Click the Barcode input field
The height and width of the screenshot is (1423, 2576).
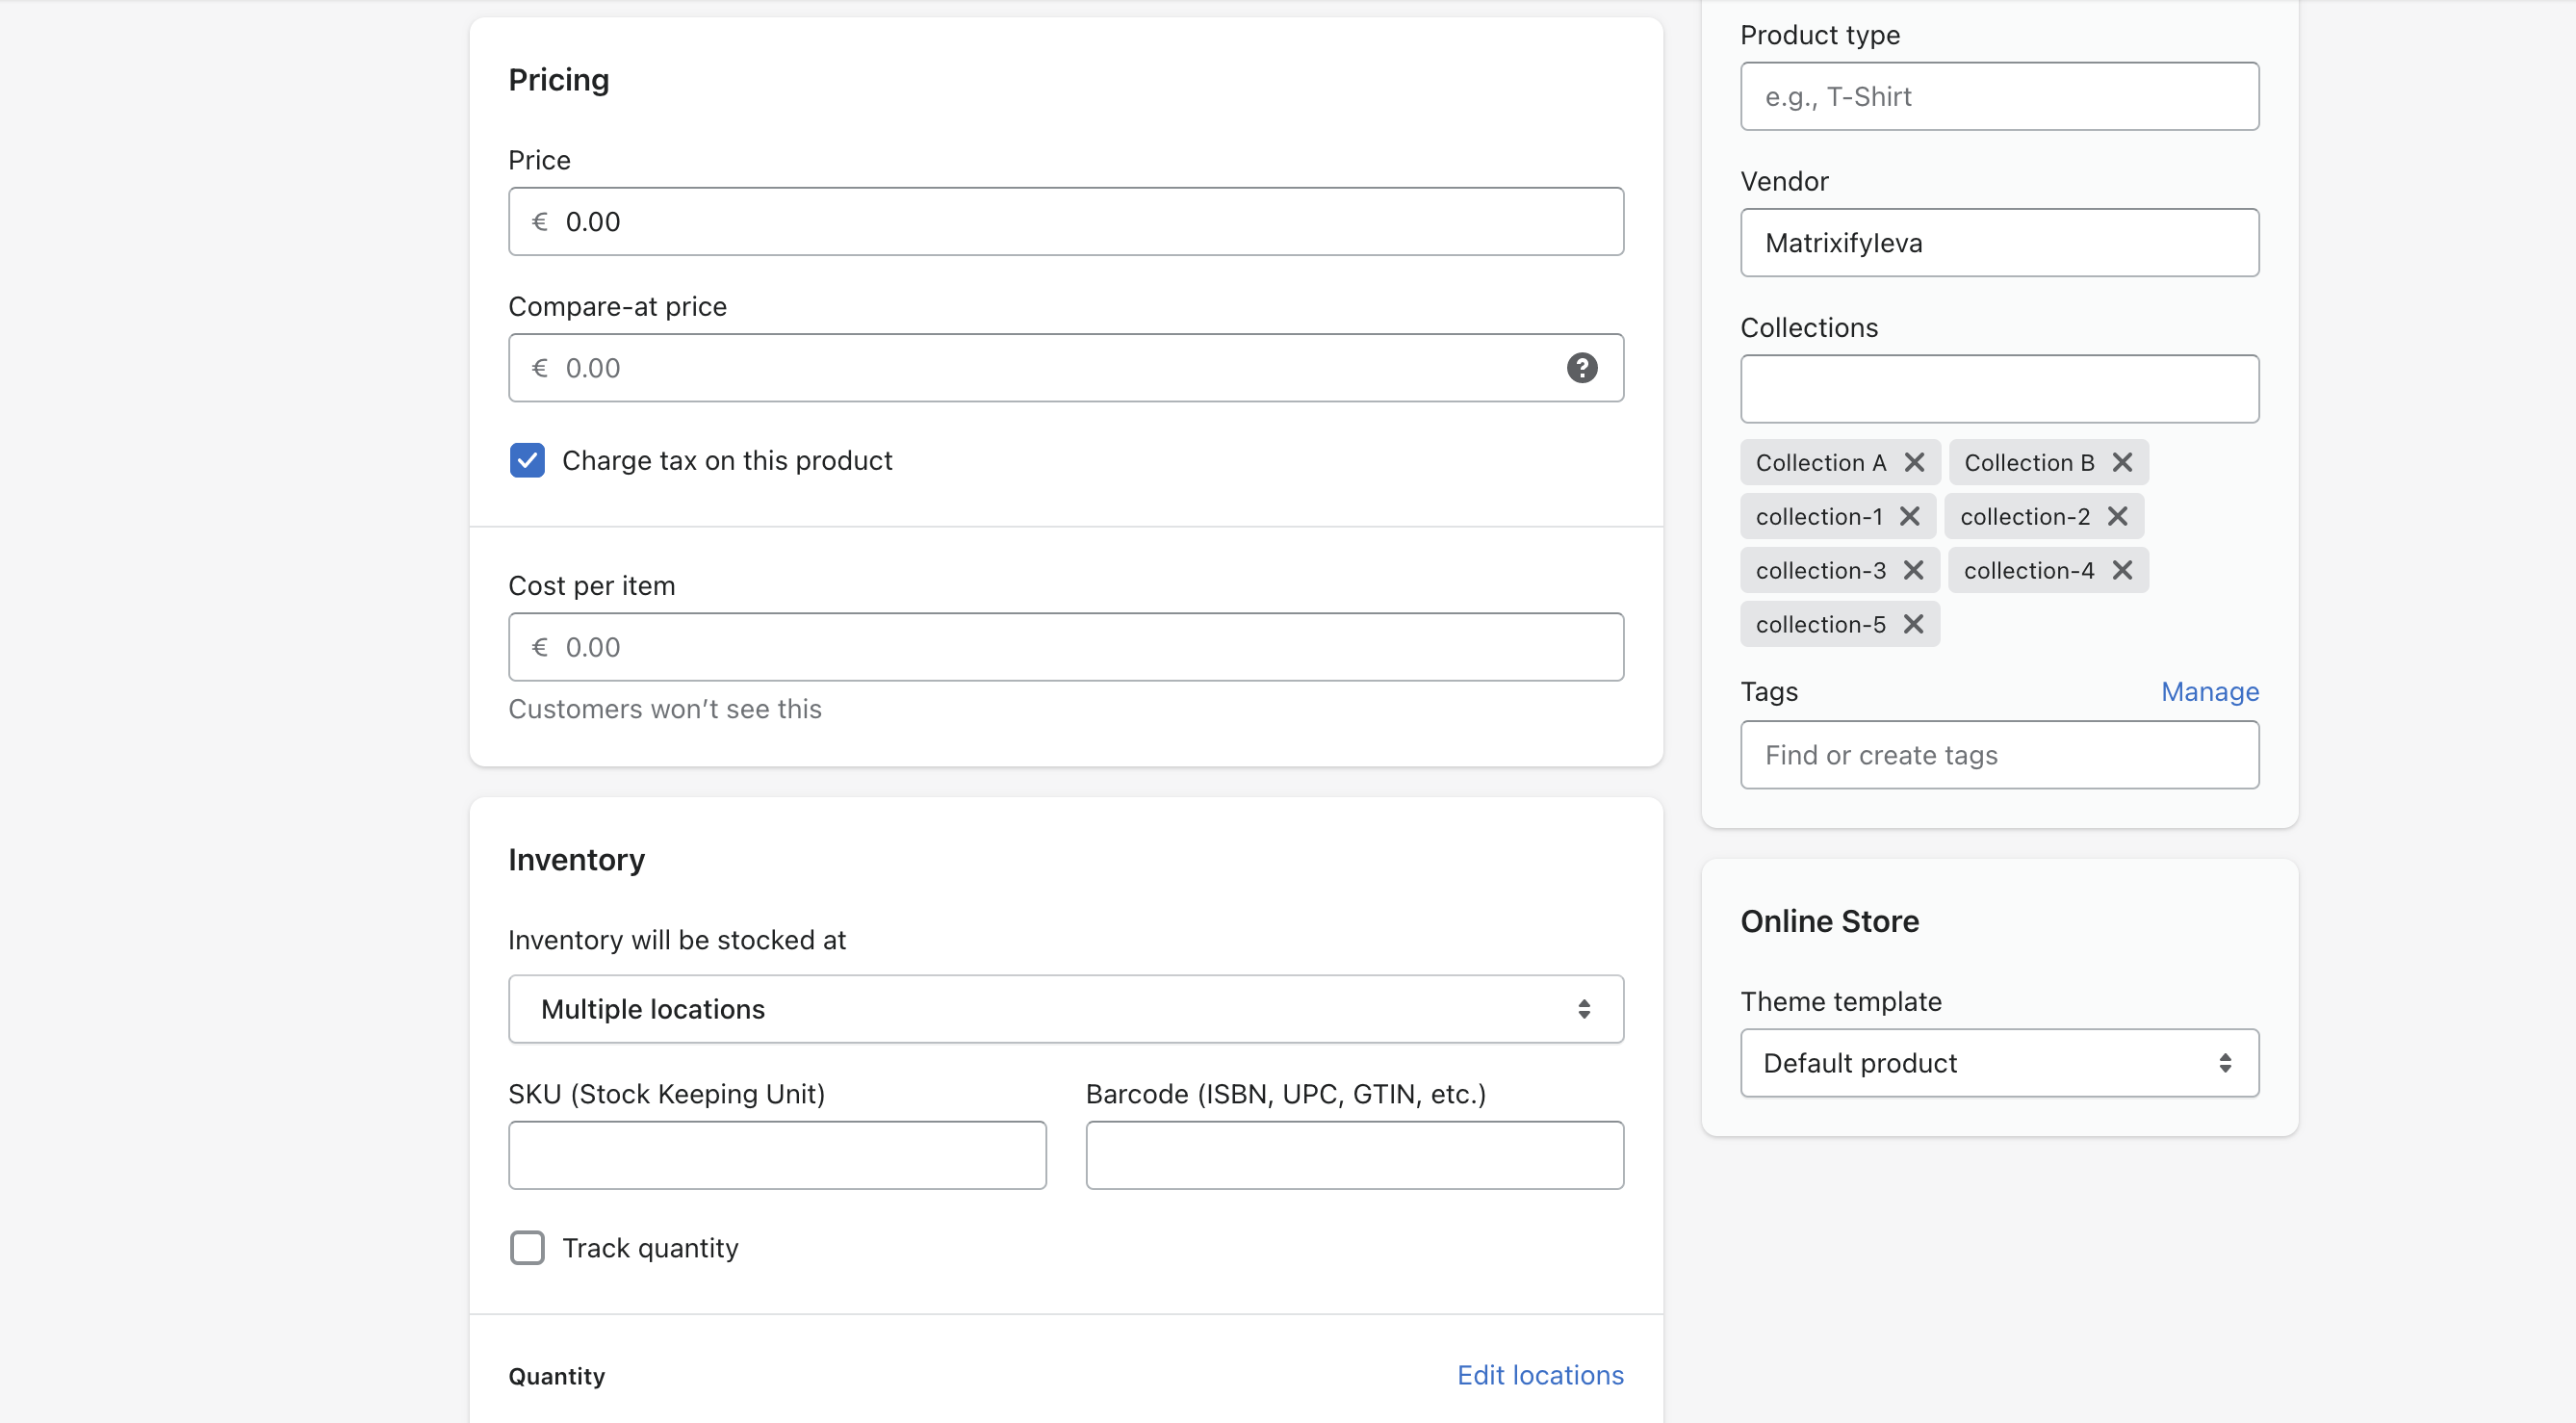tap(1354, 1155)
